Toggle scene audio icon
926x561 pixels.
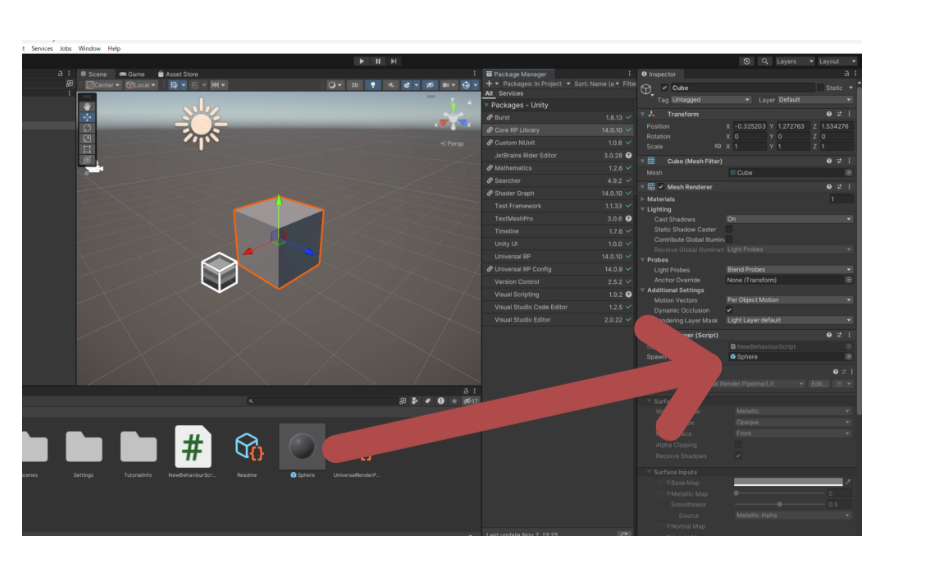coord(390,85)
